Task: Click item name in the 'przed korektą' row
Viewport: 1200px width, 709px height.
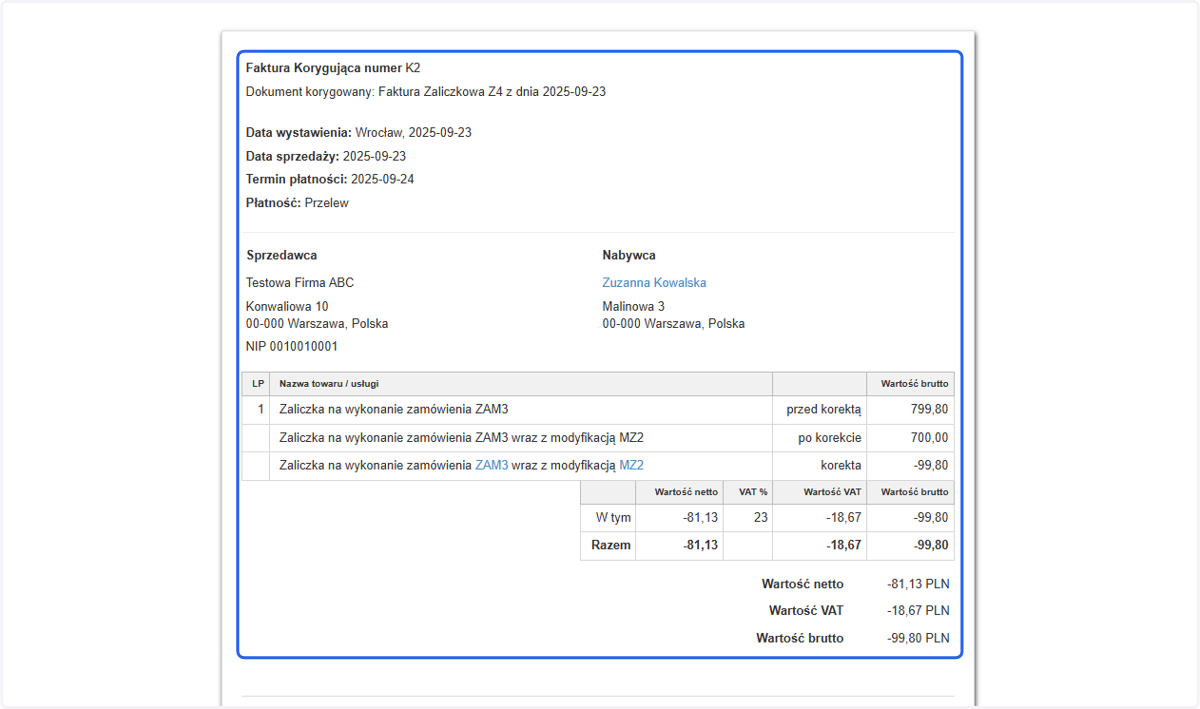Action: coord(394,409)
